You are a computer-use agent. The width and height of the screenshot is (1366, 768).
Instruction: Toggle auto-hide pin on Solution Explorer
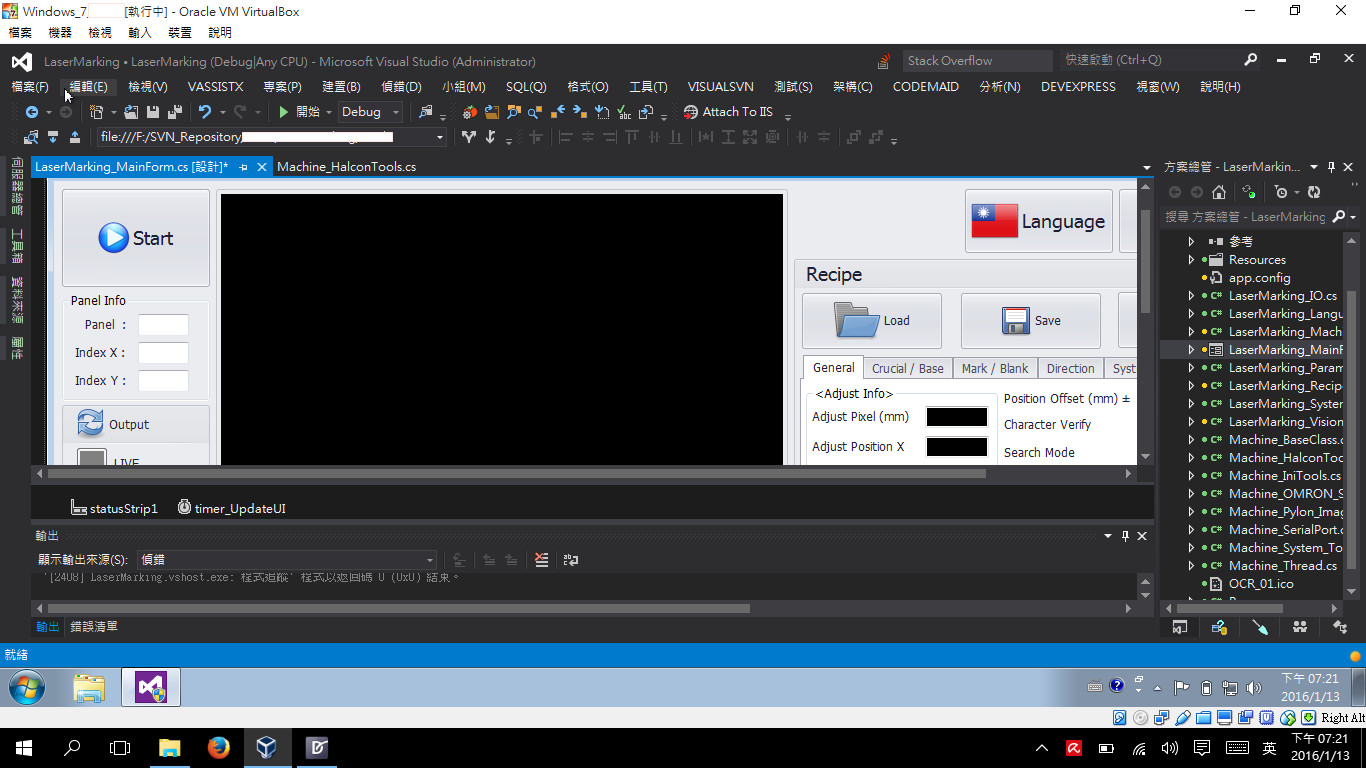coord(1331,167)
